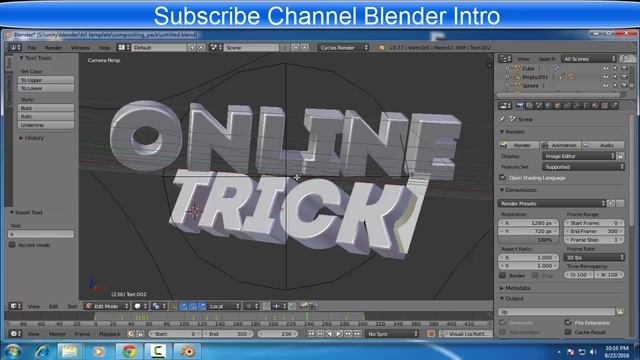Click the pin icon beside Scene
Viewport: 640px width, 360px height.
click(502, 119)
